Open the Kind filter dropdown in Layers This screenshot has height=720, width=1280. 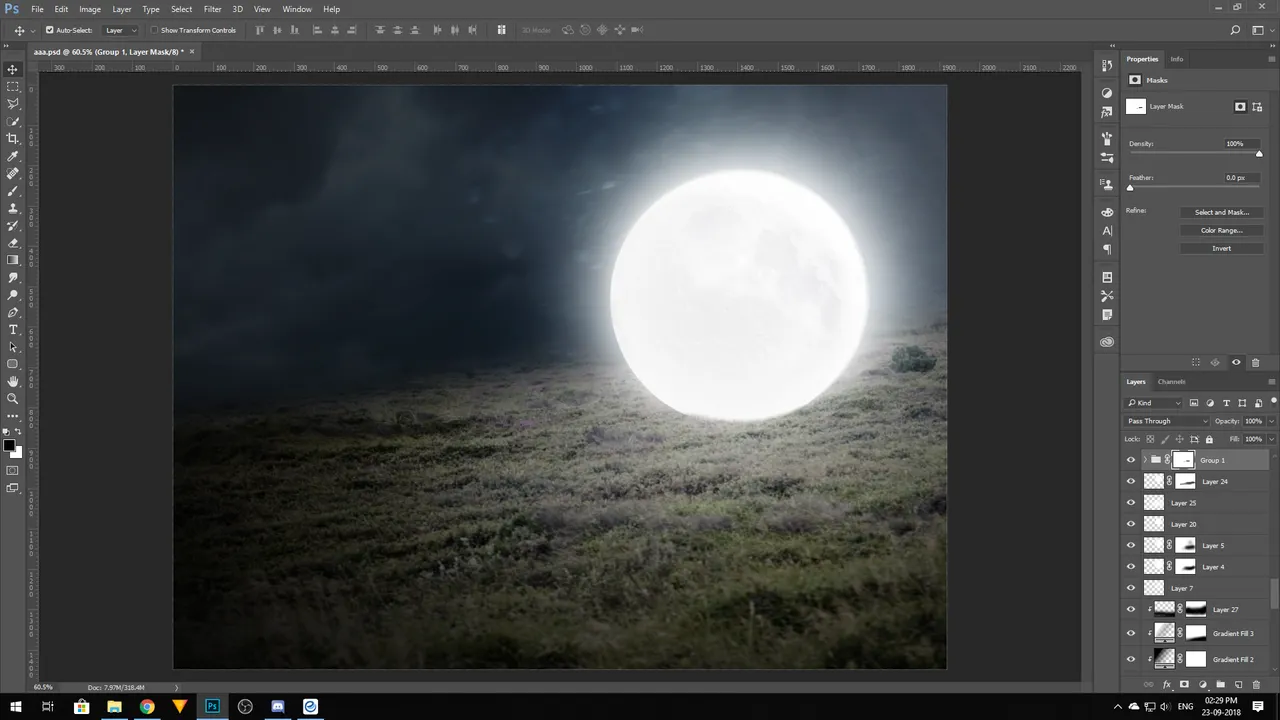[1154, 403]
